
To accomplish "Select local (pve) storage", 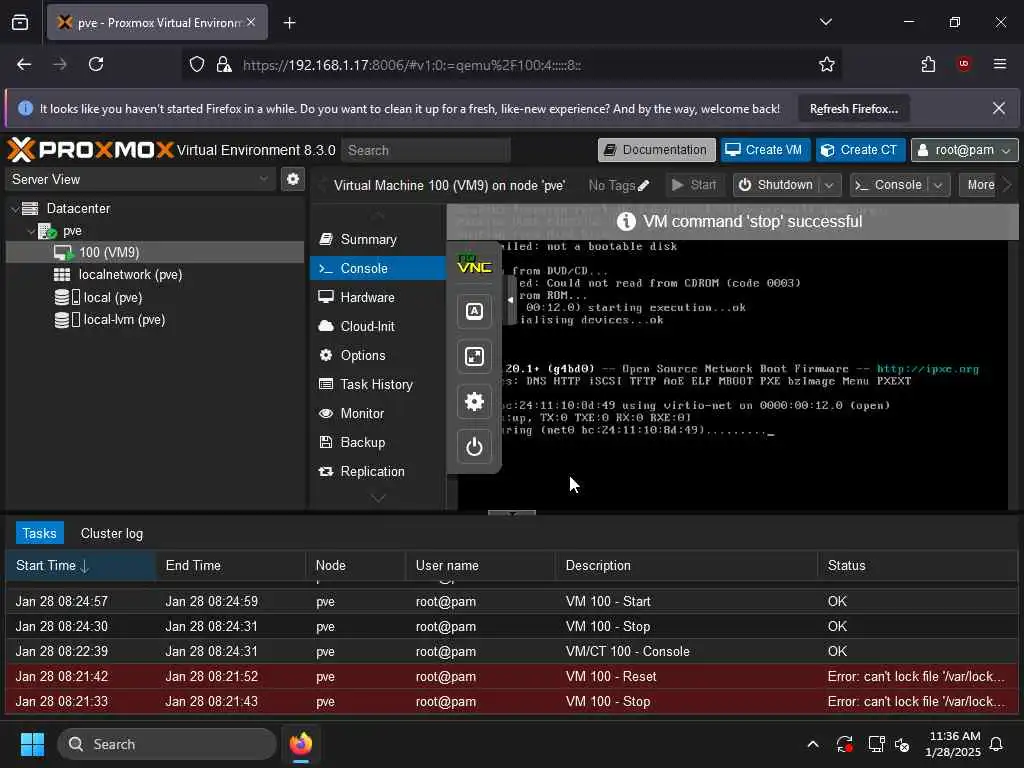I will [155, 298].
